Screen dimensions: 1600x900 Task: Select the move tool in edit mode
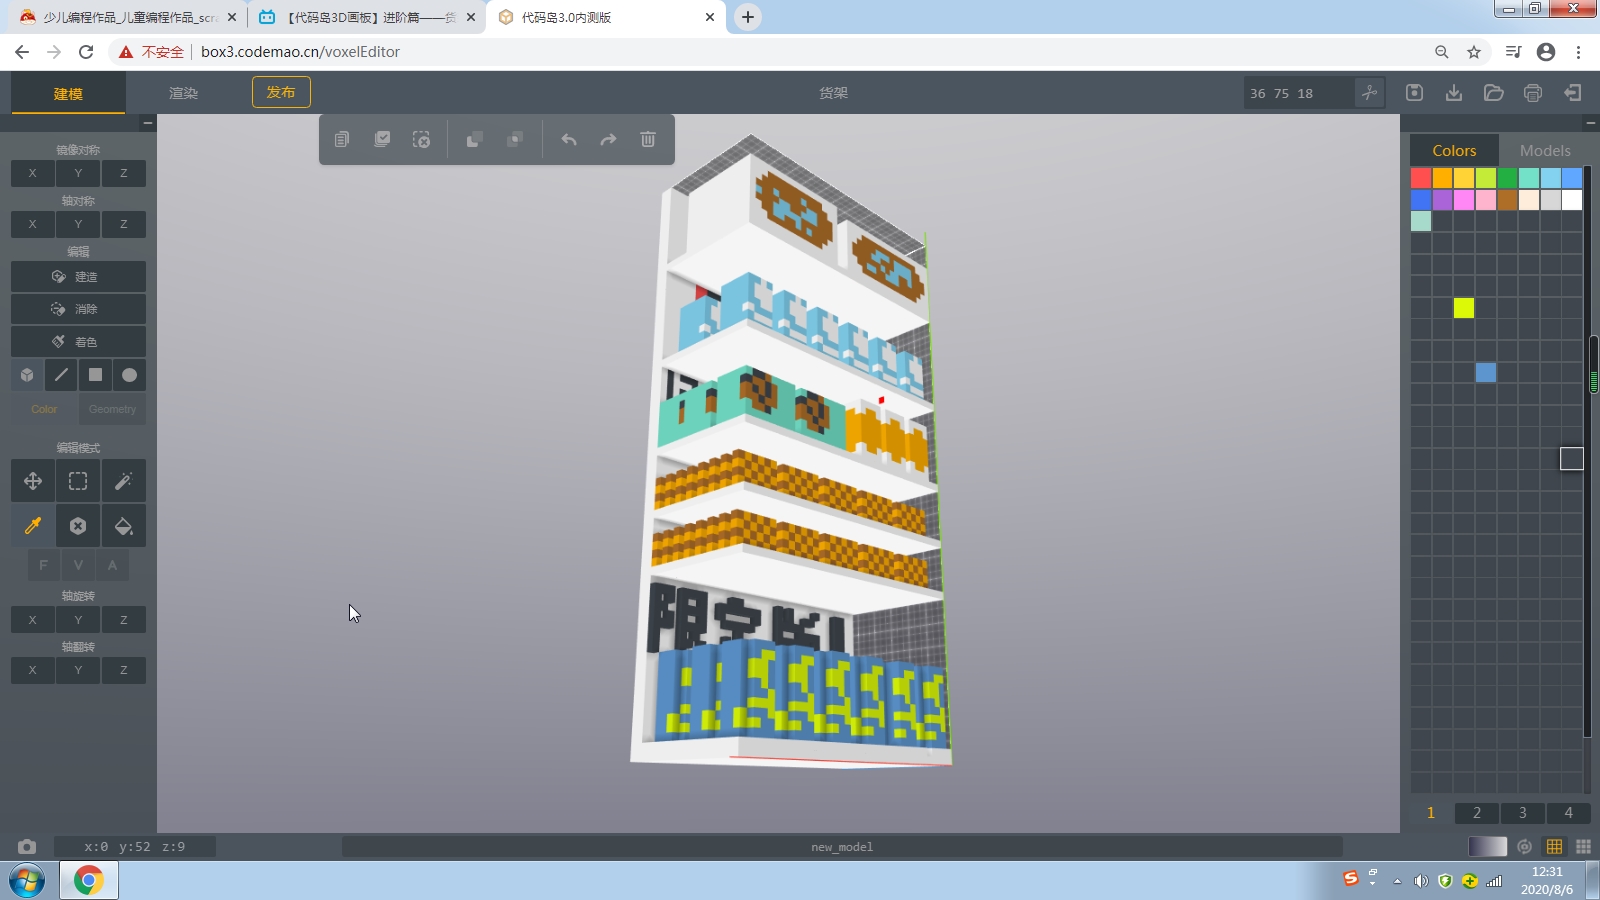click(x=33, y=481)
